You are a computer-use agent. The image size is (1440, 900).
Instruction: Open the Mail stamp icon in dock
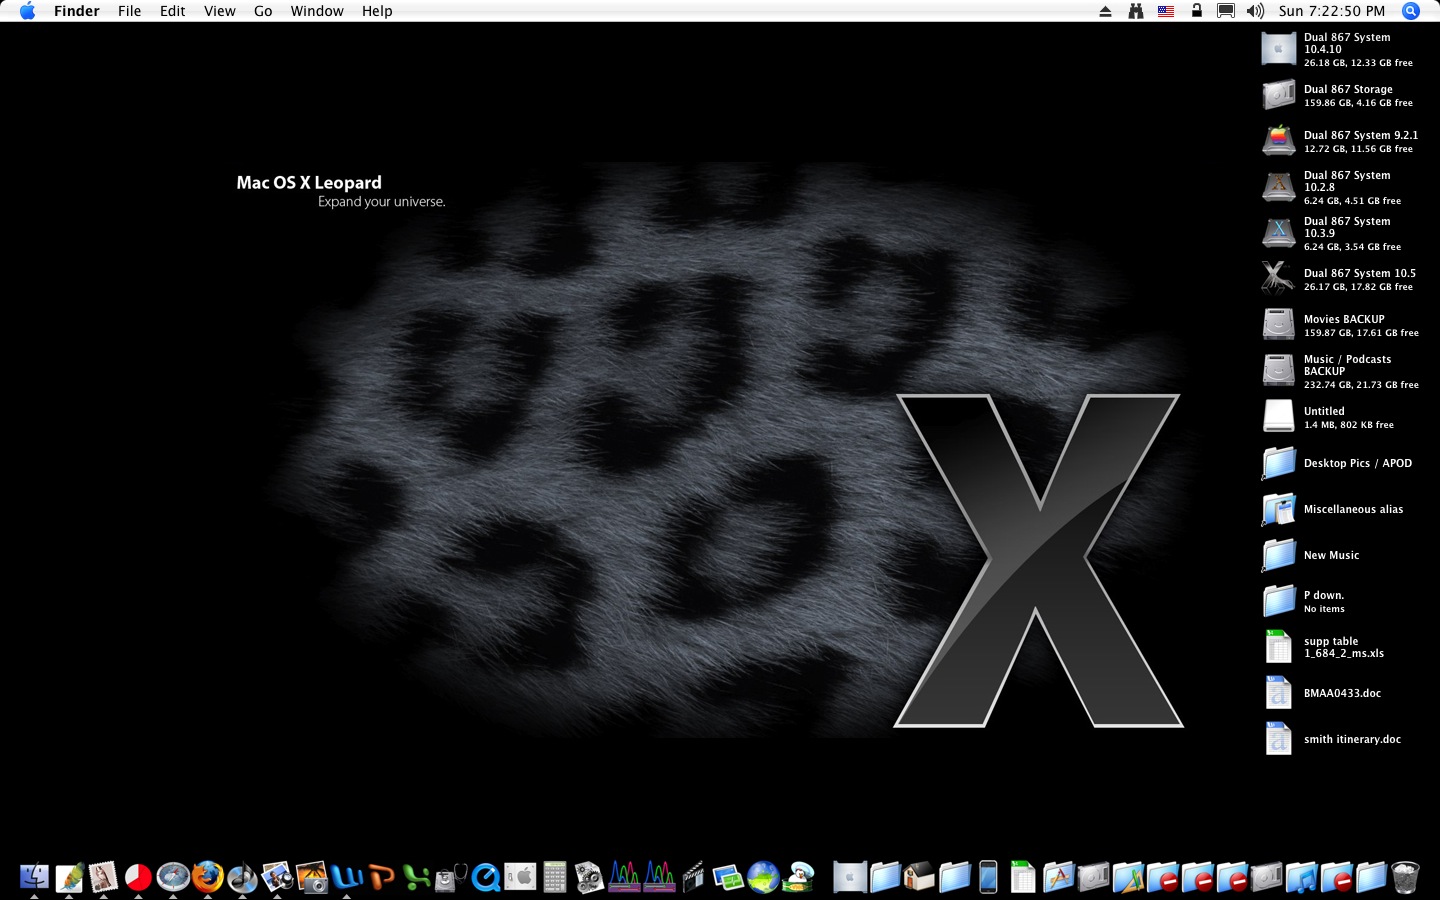point(104,877)
